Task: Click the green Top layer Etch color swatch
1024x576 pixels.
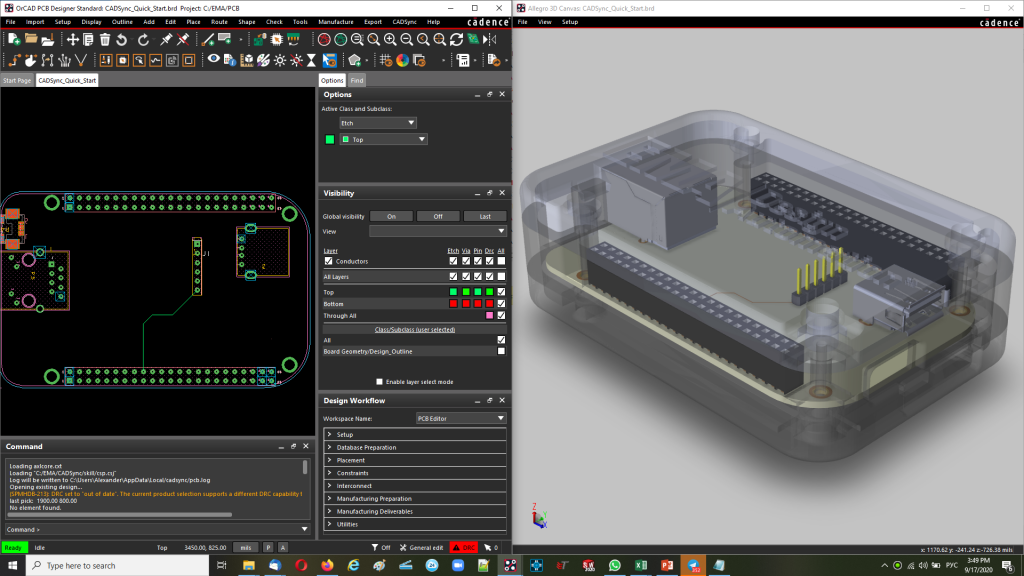Action: click(x=453, y=292)
